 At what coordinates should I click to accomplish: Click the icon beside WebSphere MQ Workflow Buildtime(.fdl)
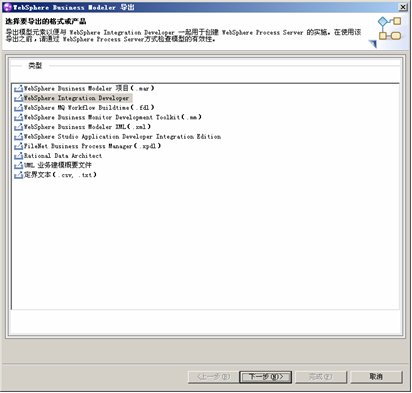pyautogui.click(x=18, y=108)
